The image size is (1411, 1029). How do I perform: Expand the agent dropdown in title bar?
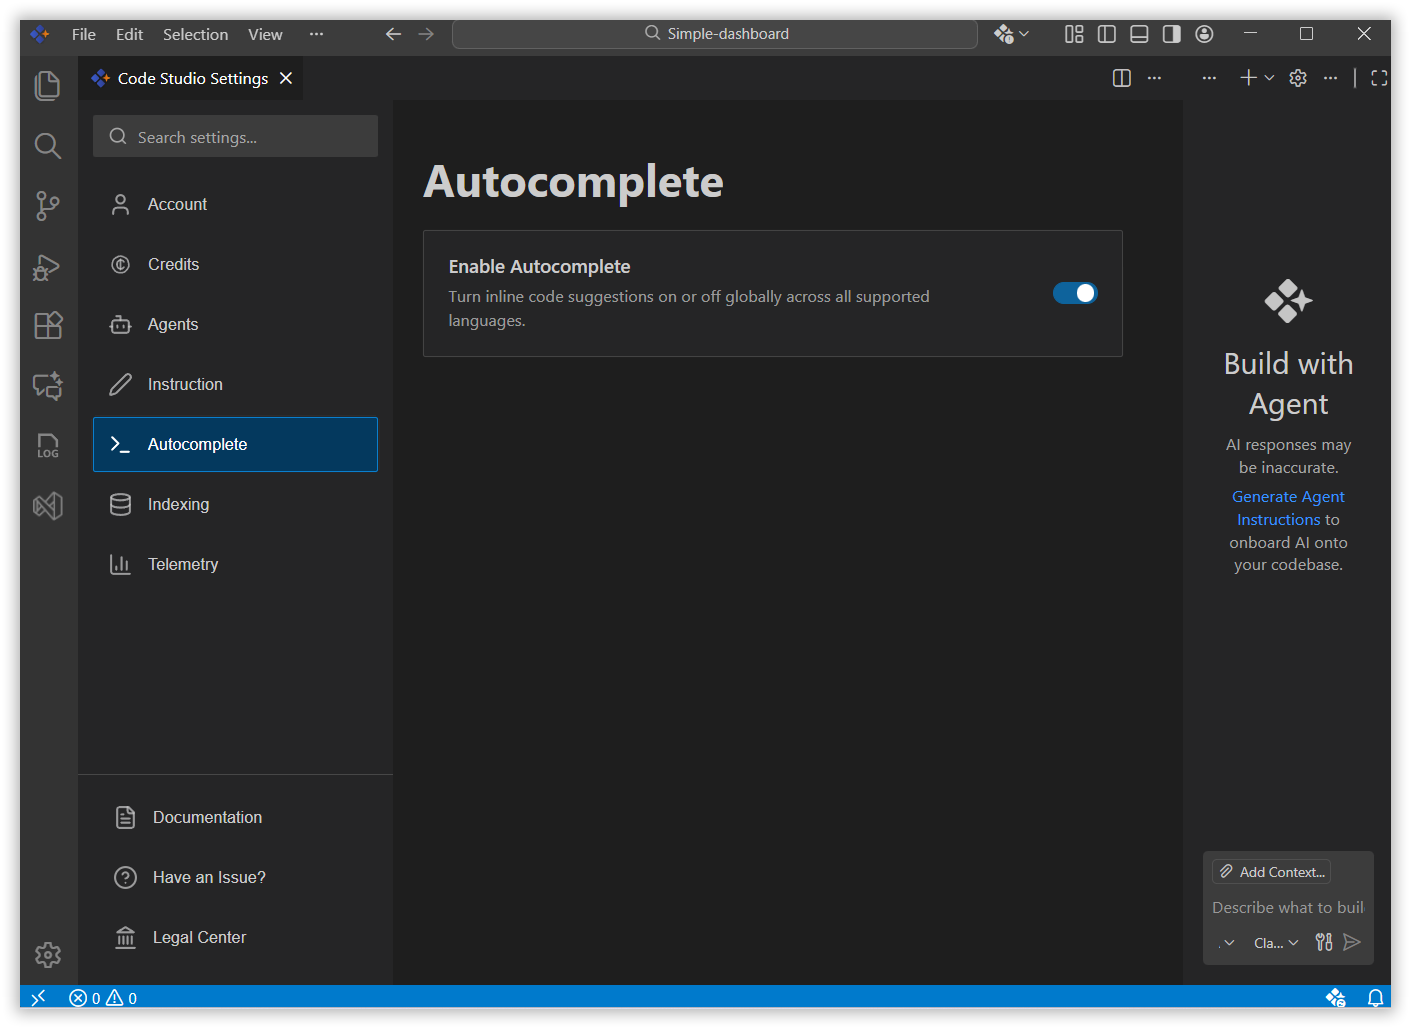[1024, 34]
